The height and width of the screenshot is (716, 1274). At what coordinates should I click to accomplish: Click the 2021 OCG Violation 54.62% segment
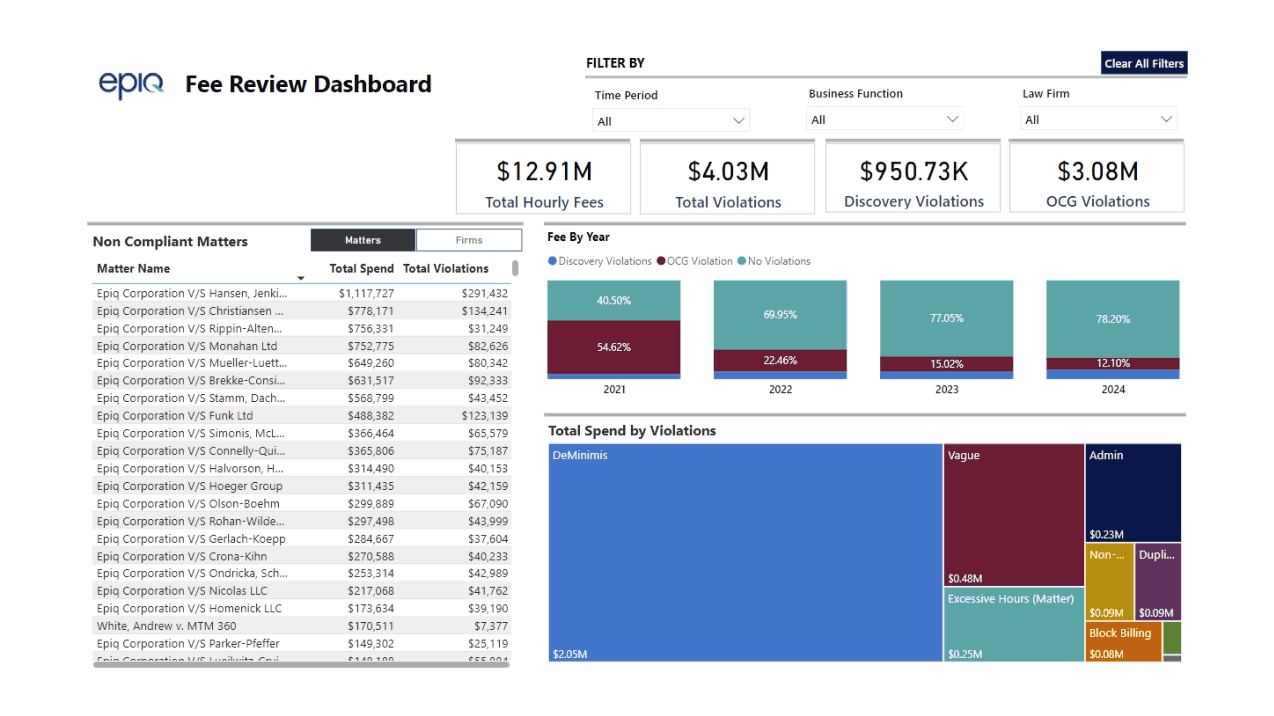tap(614, 347)
